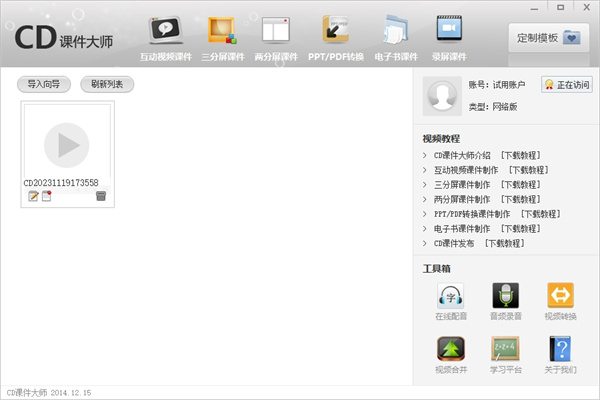Click 下载教程 next to PPT/PDF转换课件制作

click(x=540, y=214)
